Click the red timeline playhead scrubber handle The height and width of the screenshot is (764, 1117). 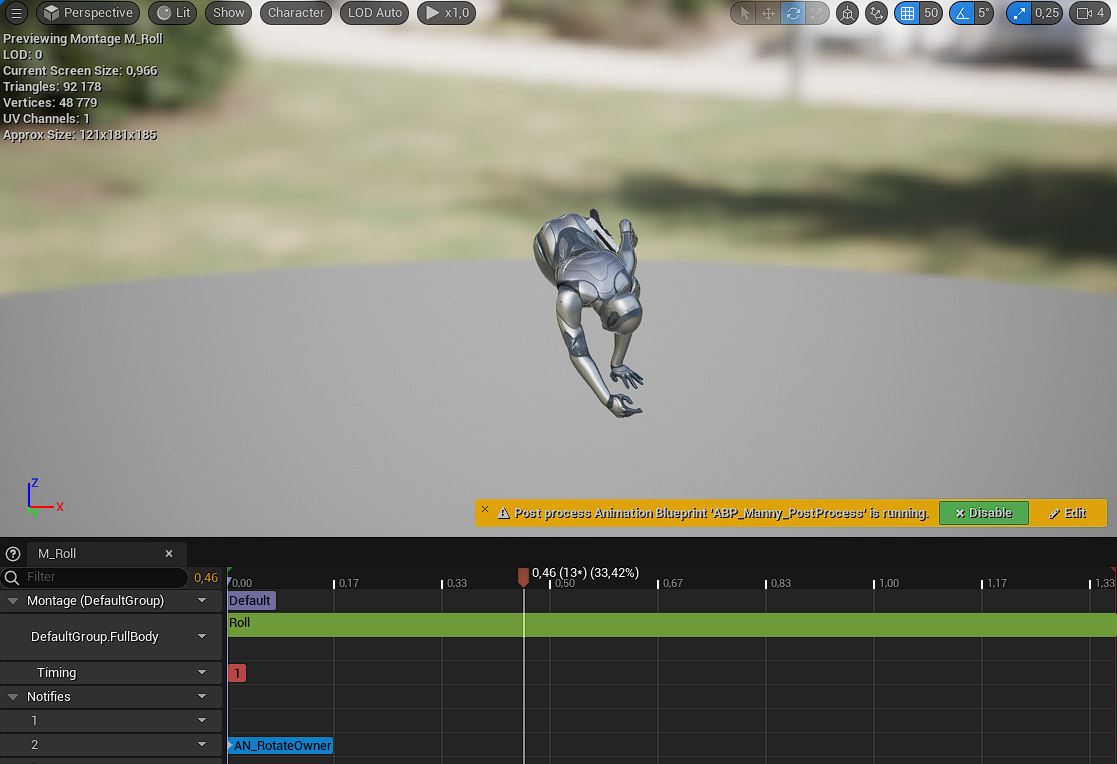coord(523,577)
